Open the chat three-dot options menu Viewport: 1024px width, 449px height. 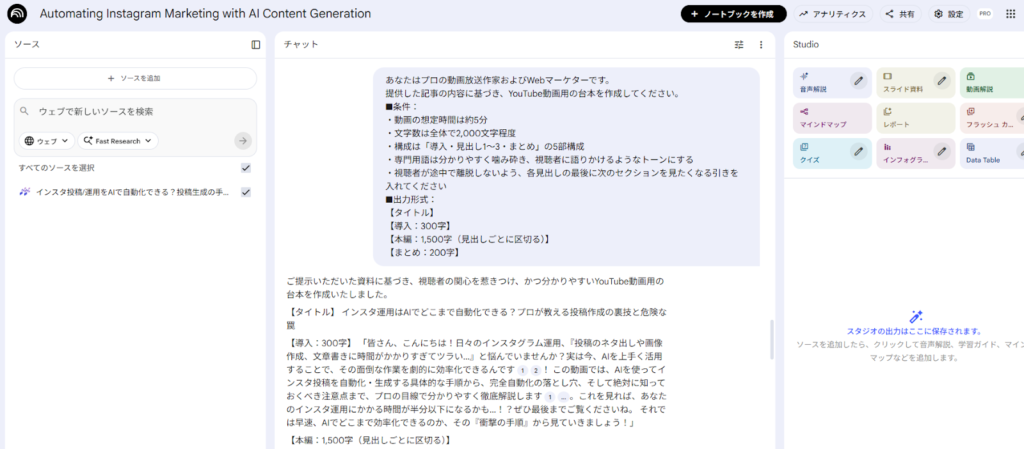pyautogui.click(x=761, y=45)
